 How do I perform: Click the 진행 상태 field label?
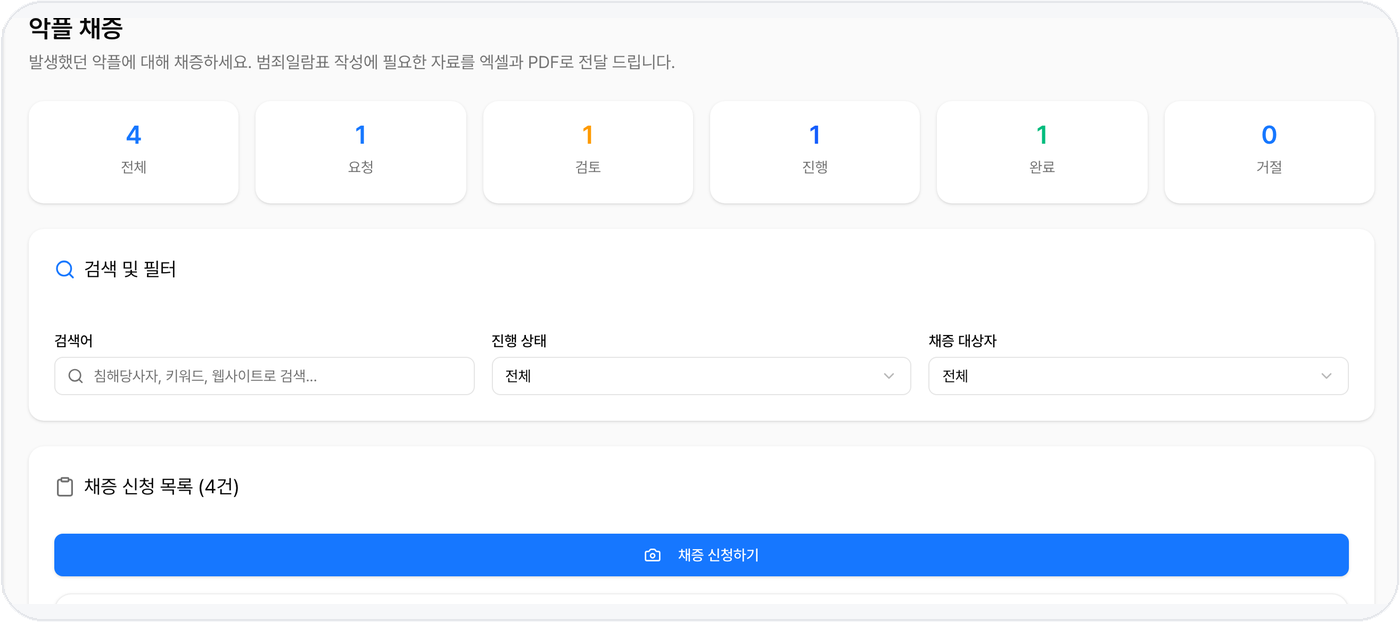tap(519, 341)
